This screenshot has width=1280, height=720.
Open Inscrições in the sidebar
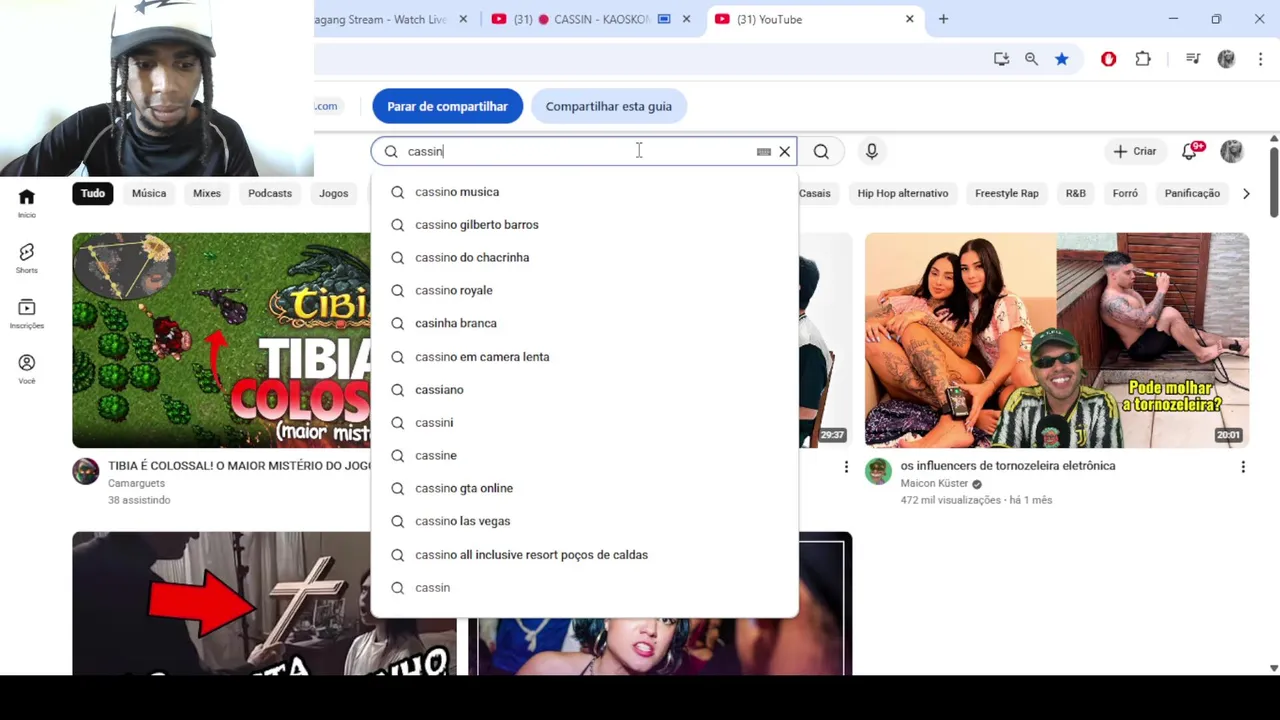pyautogui.click(x=27, y=314)
